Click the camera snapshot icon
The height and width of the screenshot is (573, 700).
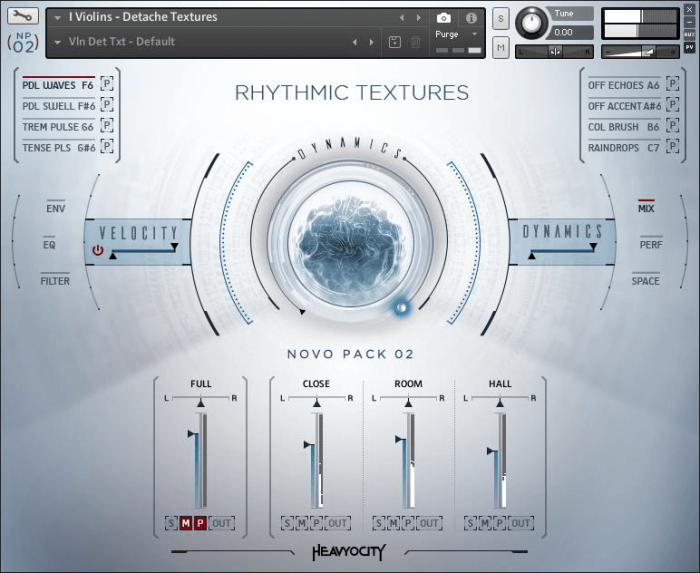coord(443,18)
